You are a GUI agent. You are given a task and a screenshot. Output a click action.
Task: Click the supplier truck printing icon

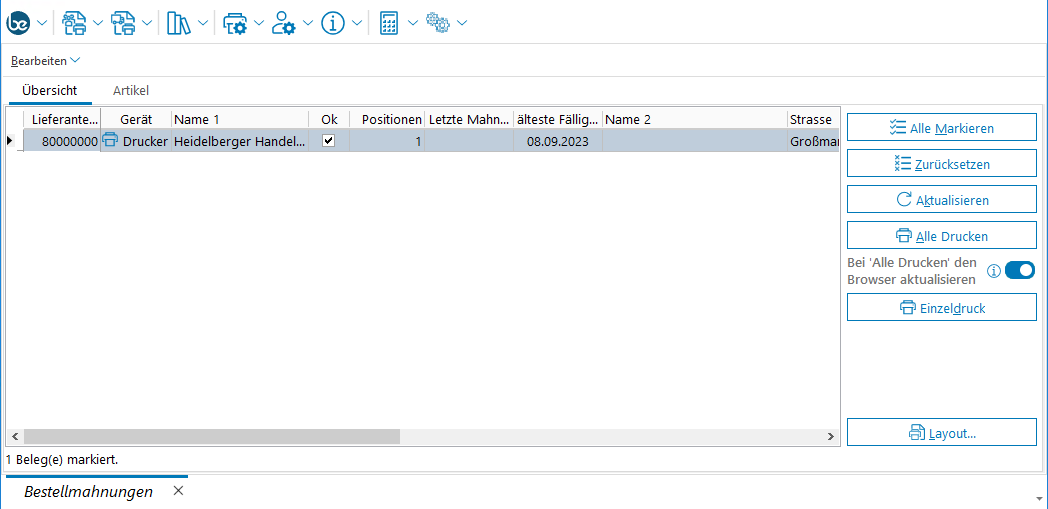(x=124, y=22)
